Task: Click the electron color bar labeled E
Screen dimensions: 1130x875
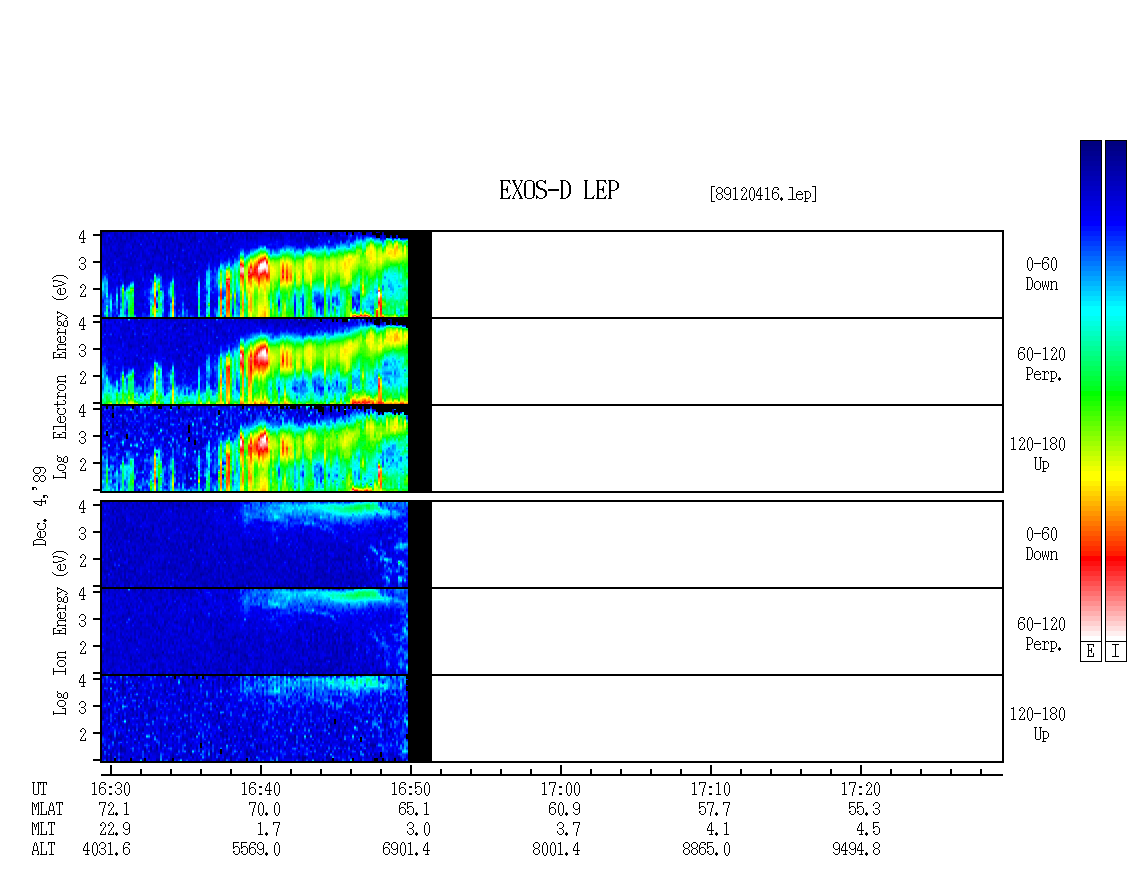Action: (1090, 390)
